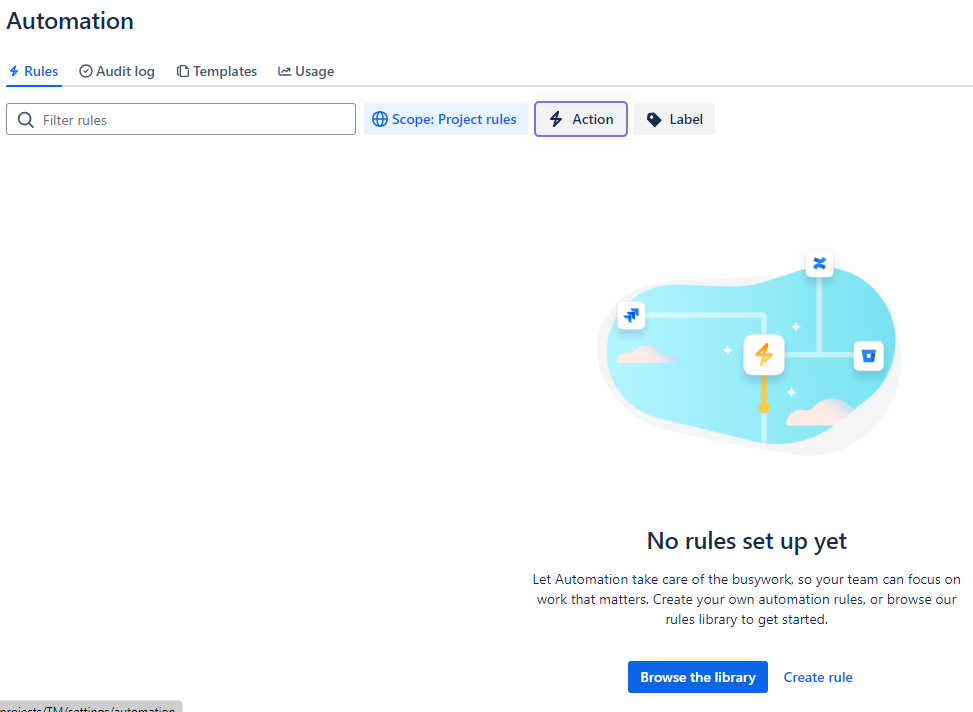Click the Rules lightning bolt icon

coord(14,71)
